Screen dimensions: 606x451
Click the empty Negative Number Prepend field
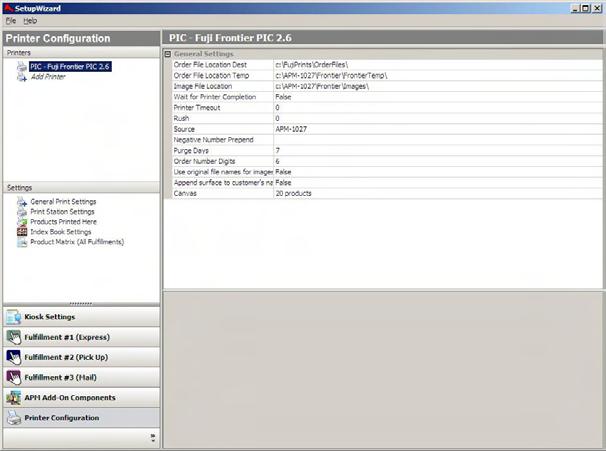(438, 140)
